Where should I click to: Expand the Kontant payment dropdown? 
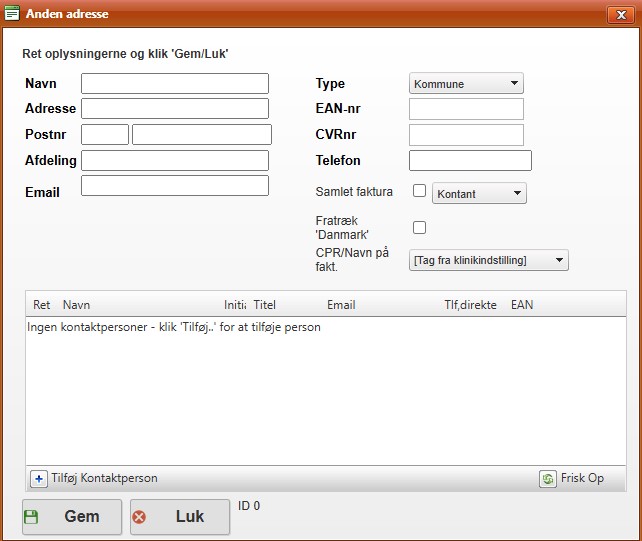coord(479,193)
